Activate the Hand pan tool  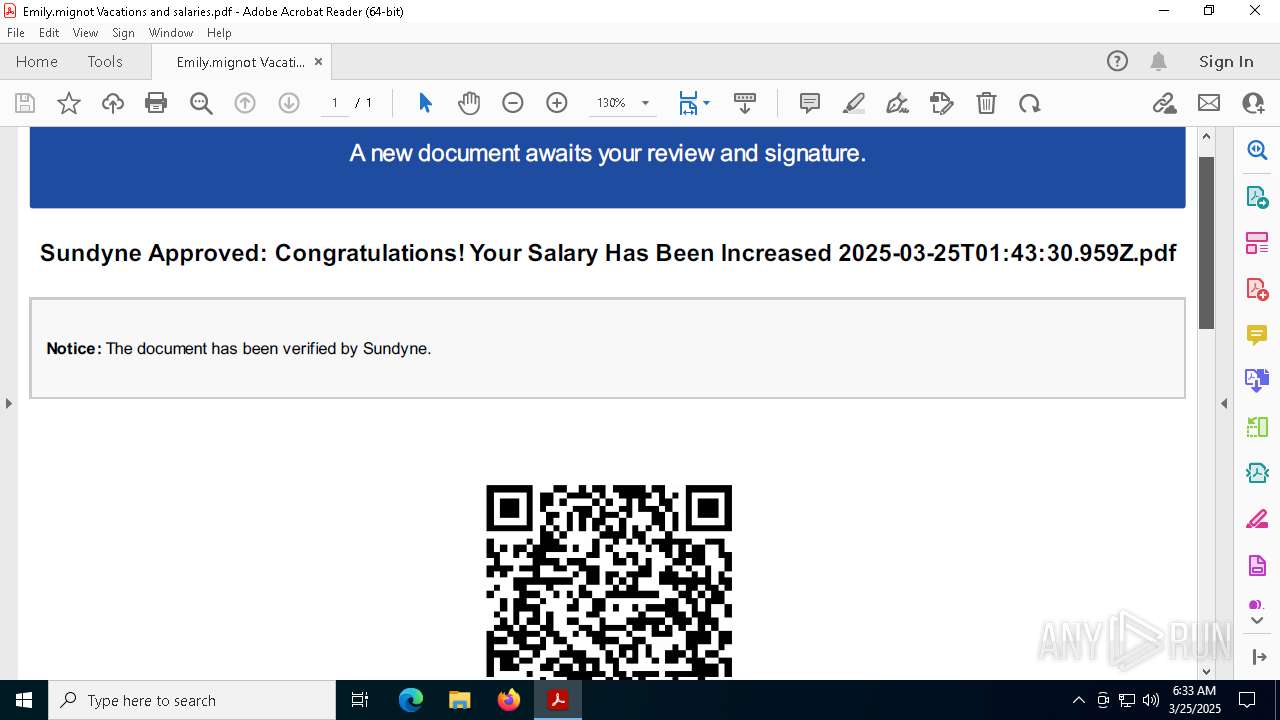tap(469, 103)
